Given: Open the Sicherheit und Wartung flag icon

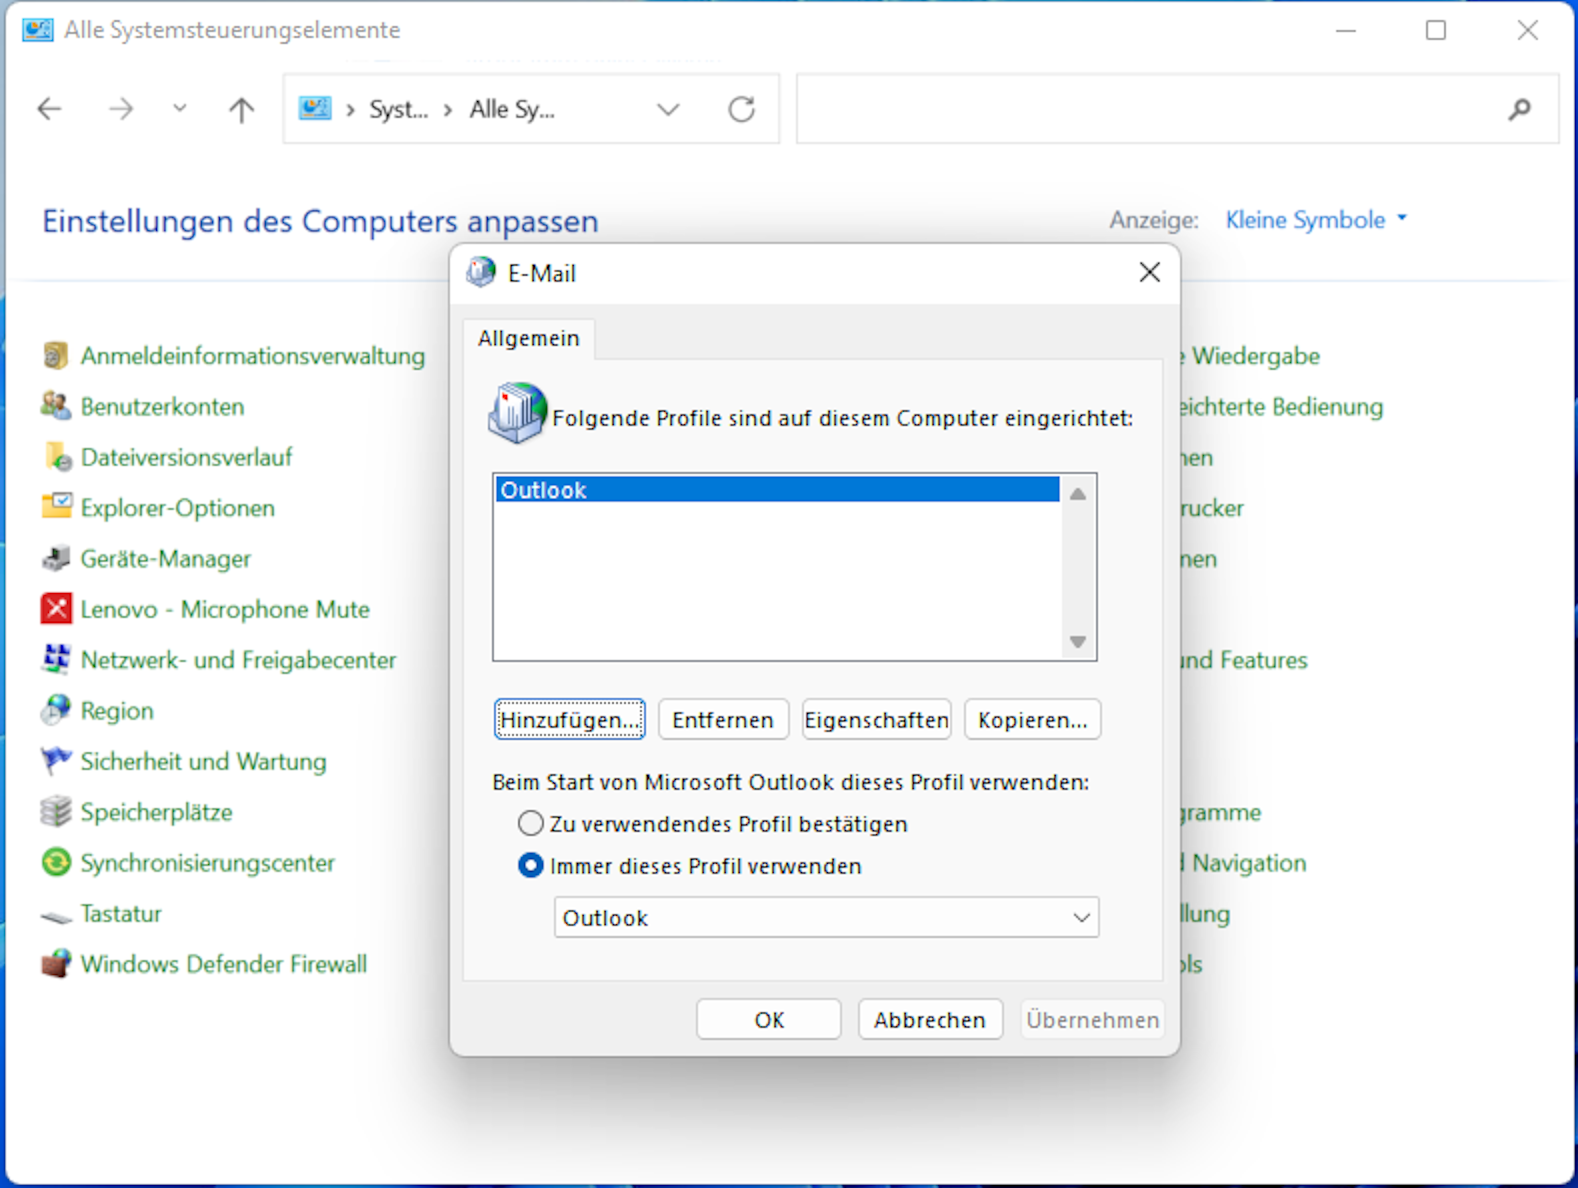Looking at the screenshot, I should 56,761.
